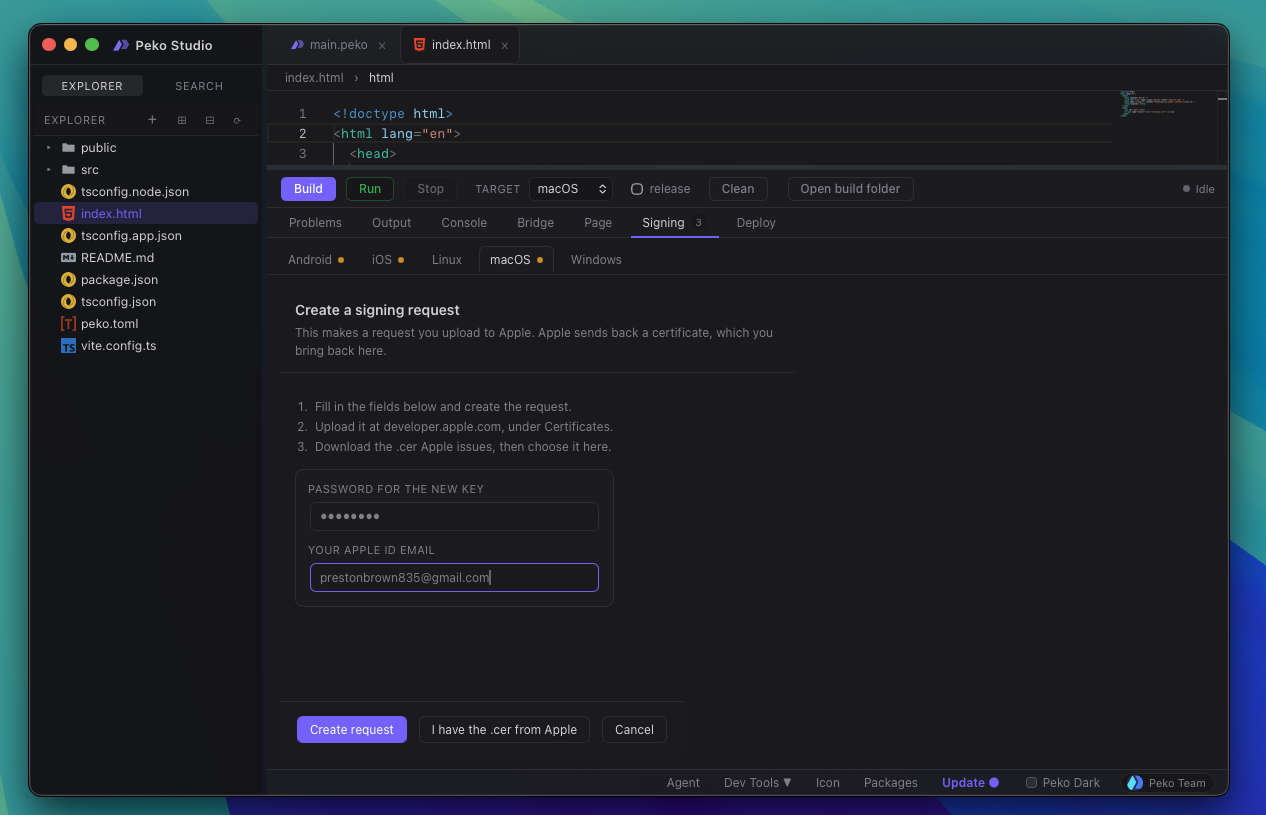This screenshot has height=815, width=1266.
Task: Toggle the release checkbox
Action: tap(637, 189)
